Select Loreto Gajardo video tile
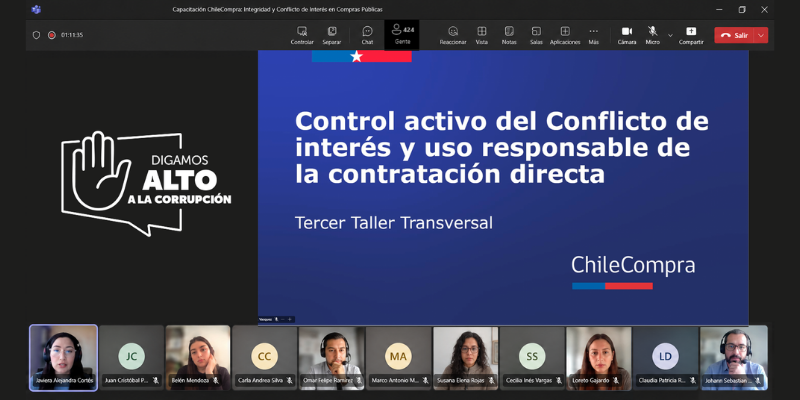The image size is (800, 400). (x=598, y=358)
